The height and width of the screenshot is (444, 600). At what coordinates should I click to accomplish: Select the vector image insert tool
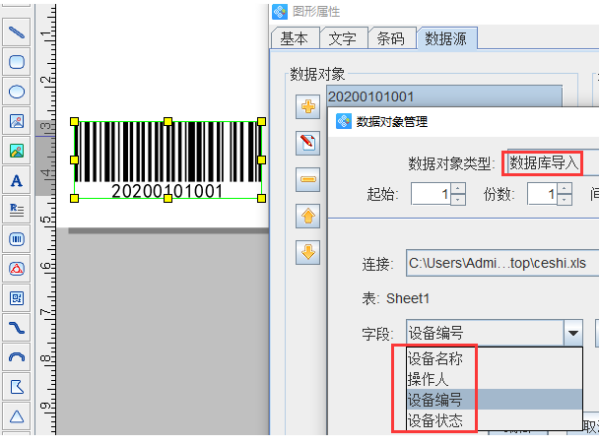point(16,121)
